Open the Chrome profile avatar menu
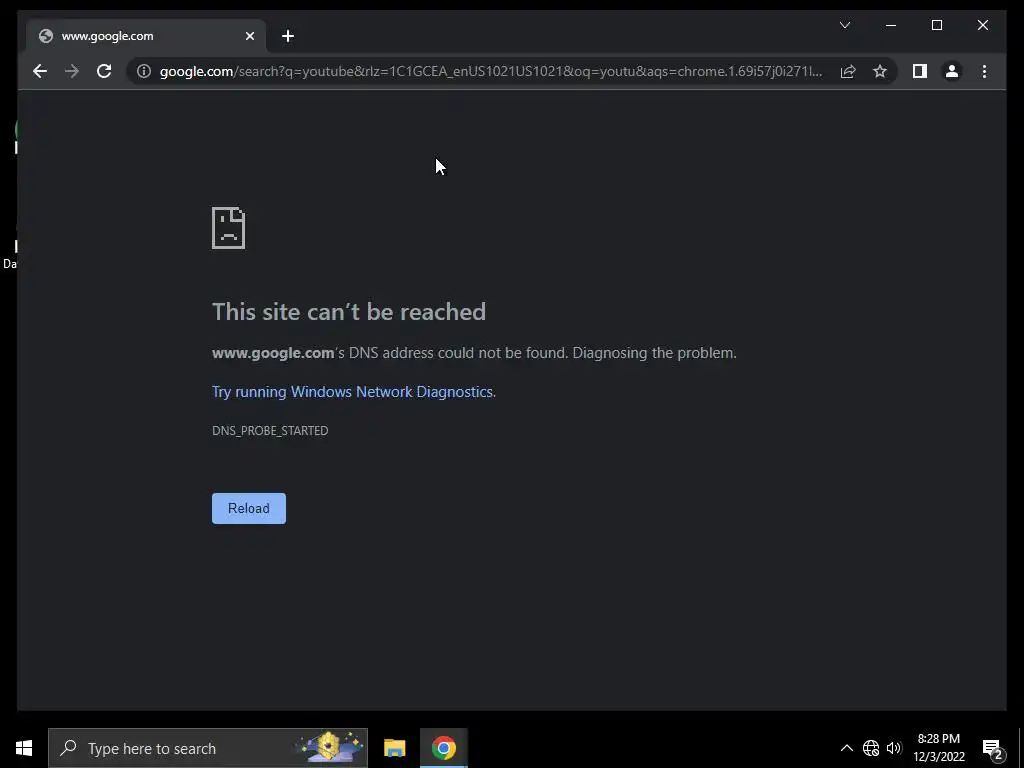This screenshot has height=768, width=1024. click(952, 71)
